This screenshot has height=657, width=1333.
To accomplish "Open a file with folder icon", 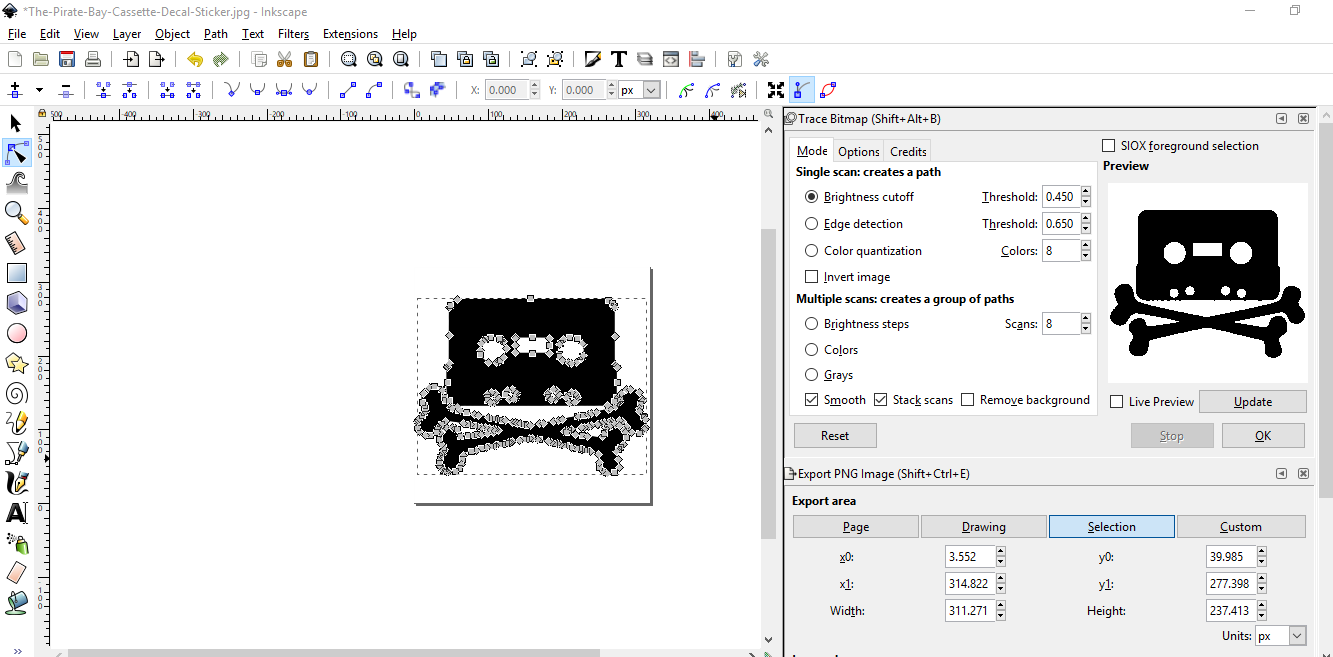I will tap(41, 59).
